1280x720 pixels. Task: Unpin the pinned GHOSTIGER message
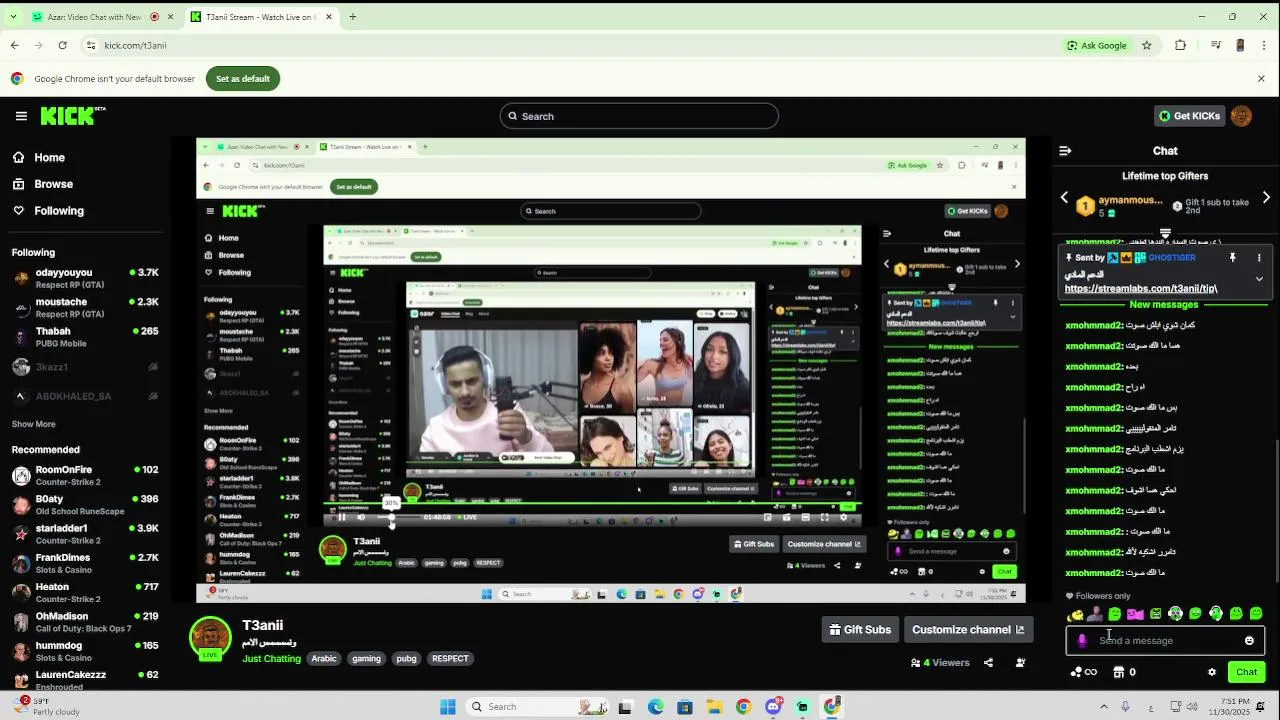click(1233, 258)
